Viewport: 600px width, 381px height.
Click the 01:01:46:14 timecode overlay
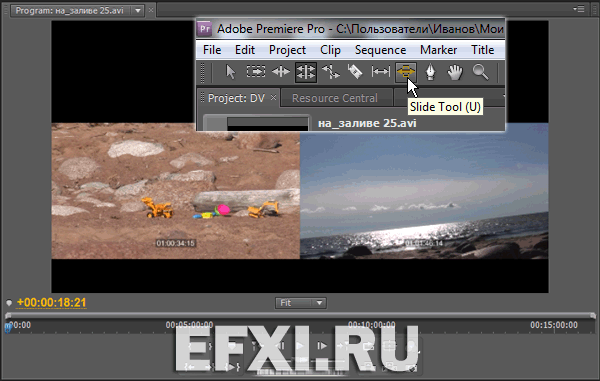[x=424, y=243]
